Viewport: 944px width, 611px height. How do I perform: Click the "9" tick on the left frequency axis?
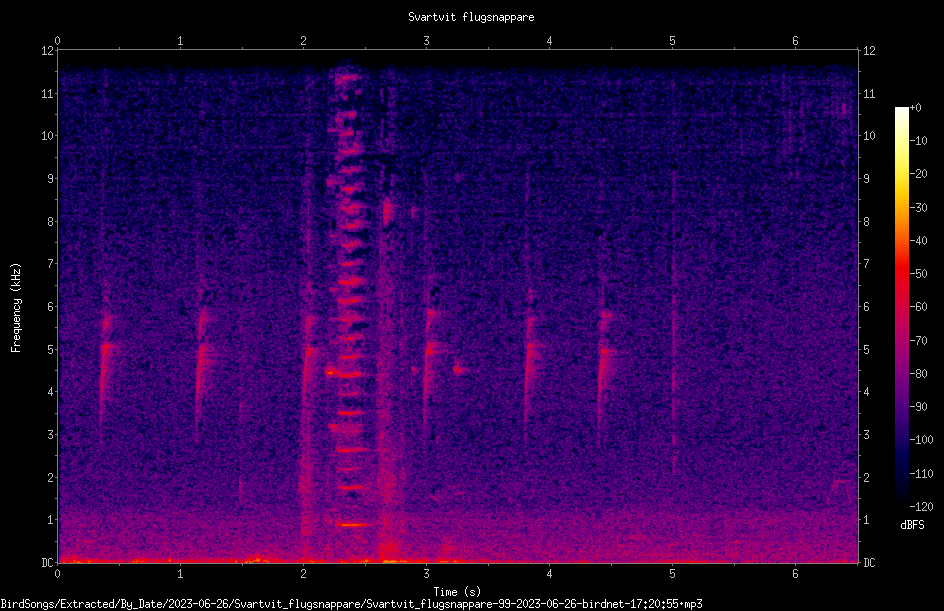tap(51, 179)
